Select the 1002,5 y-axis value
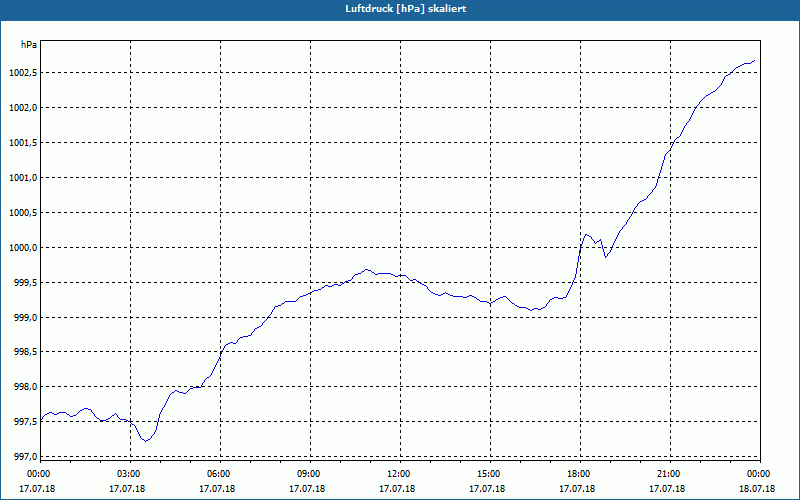 click(23, 73)
